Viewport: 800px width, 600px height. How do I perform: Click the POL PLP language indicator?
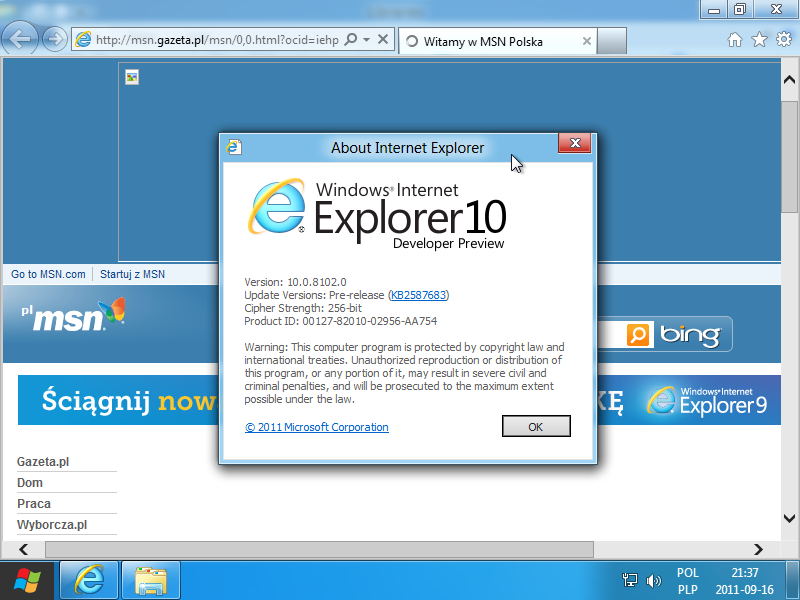point(687,581)
